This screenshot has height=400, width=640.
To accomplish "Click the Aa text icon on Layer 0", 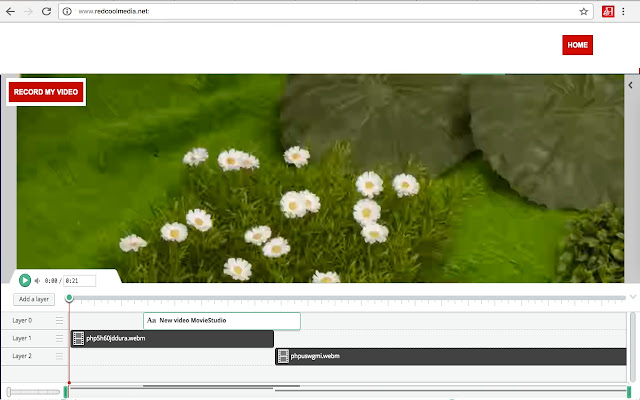I will 151,320.
